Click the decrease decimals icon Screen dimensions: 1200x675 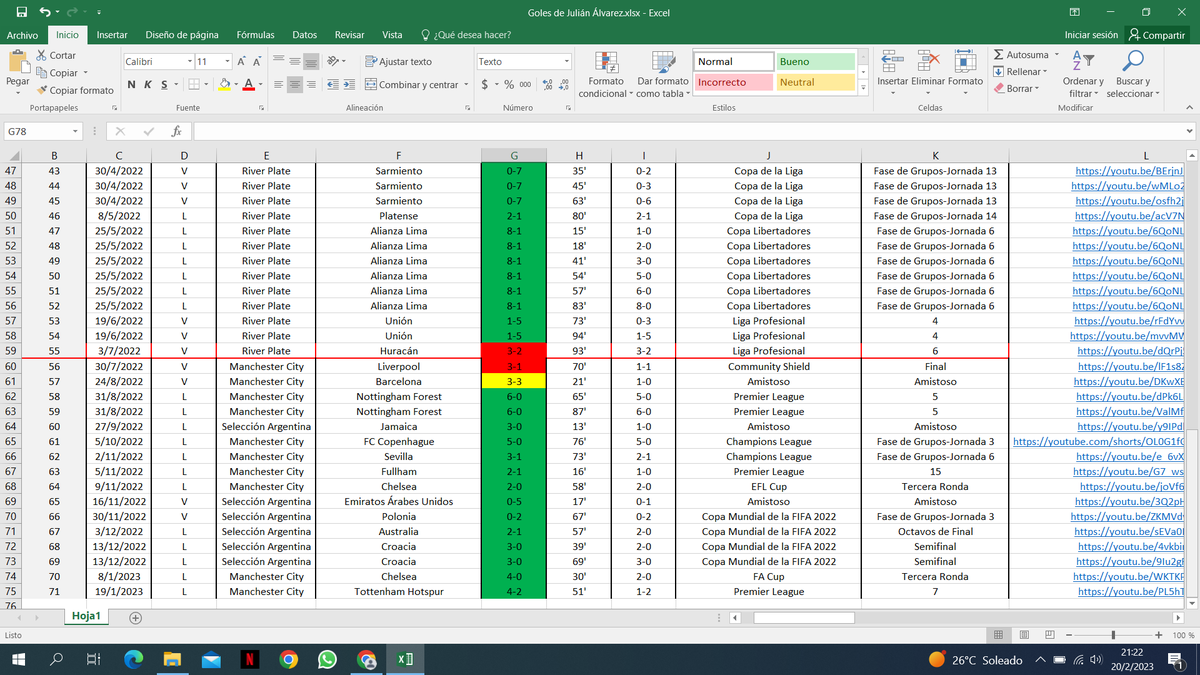[x=563, y=85]
